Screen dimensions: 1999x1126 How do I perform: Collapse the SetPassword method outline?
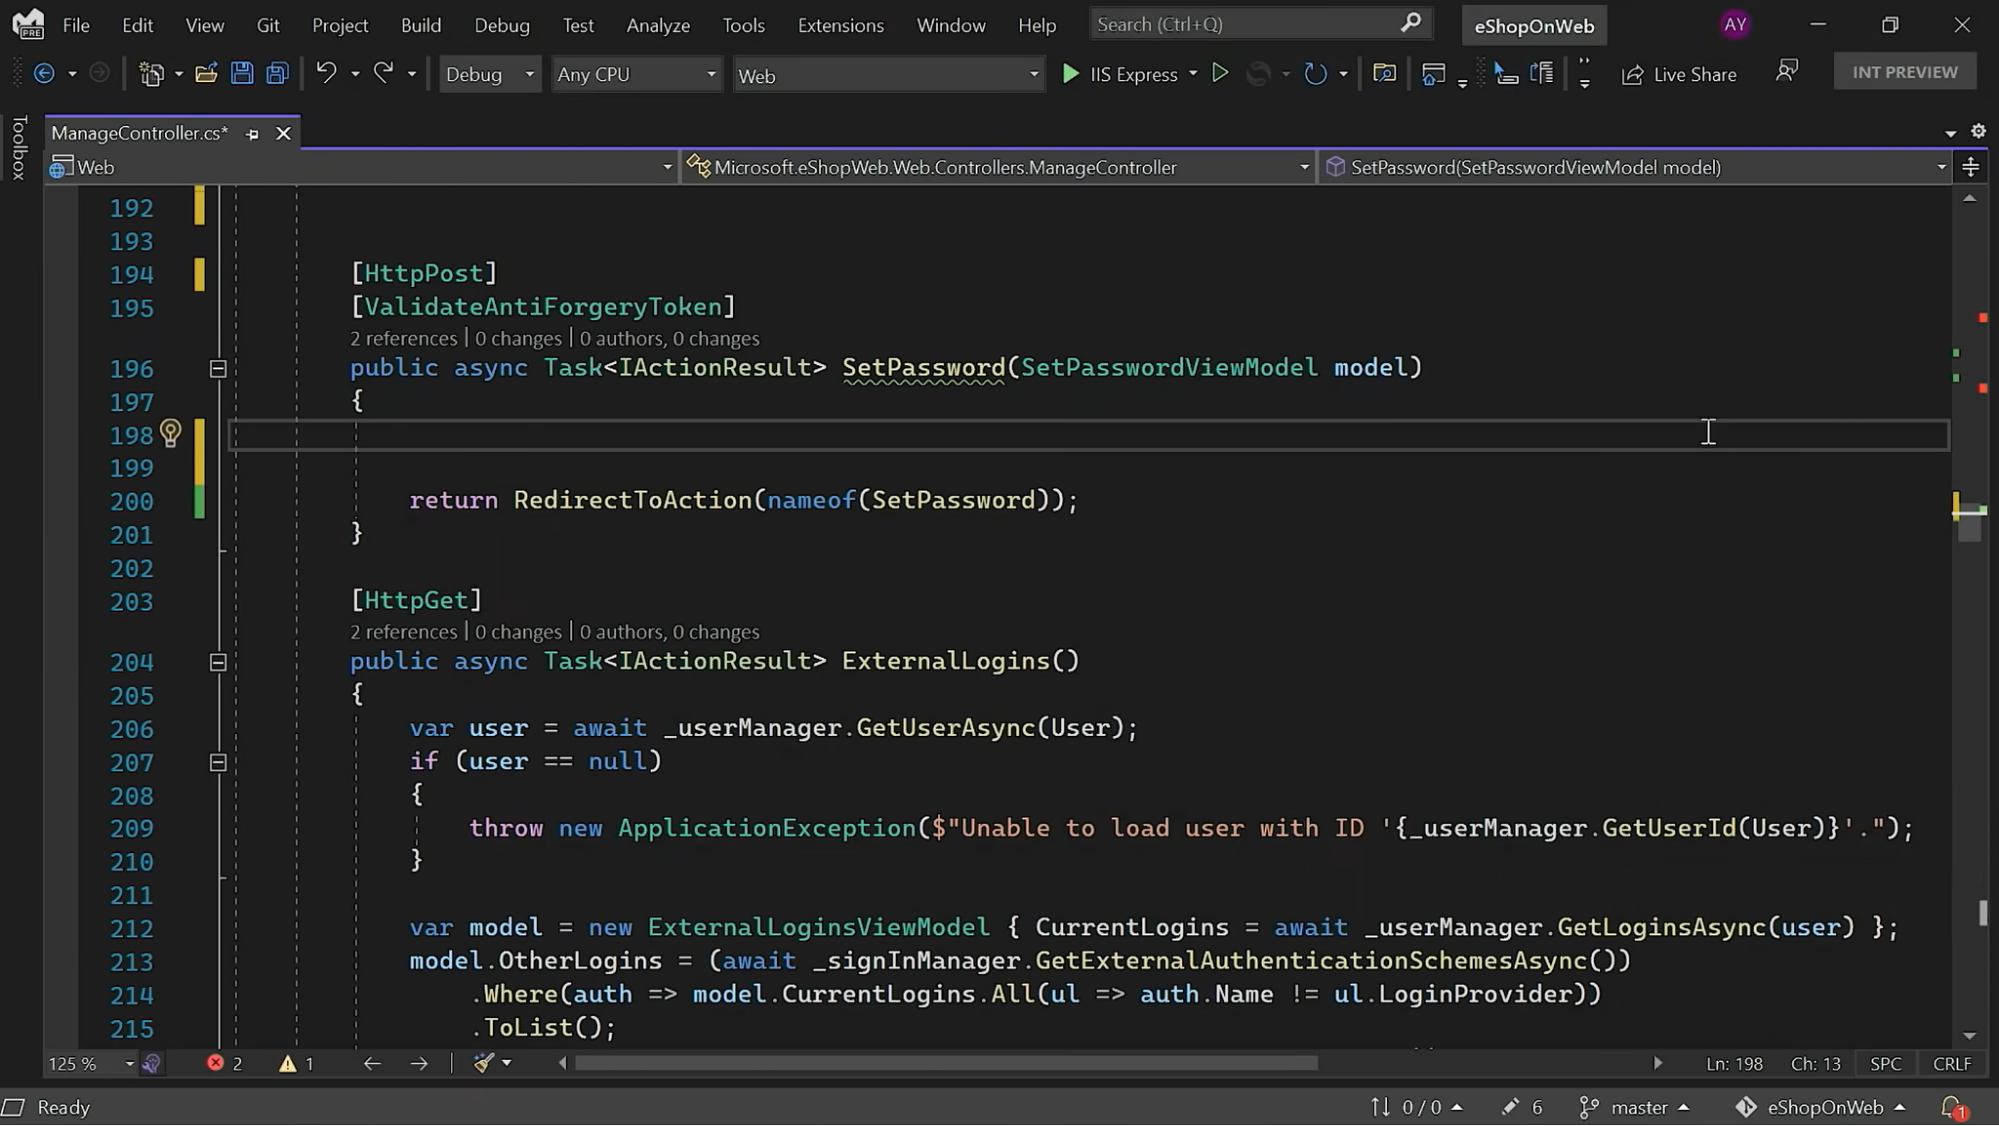click(217, 369)
